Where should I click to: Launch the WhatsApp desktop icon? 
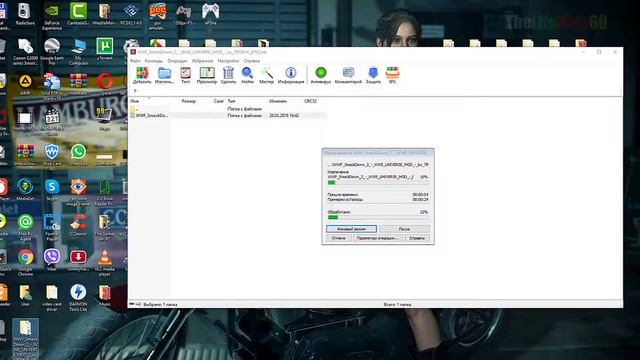pos(78,155)
